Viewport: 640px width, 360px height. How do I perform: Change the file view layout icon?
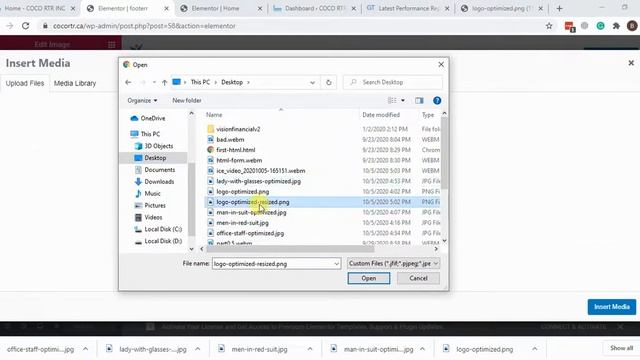click(x=392, y=100)
